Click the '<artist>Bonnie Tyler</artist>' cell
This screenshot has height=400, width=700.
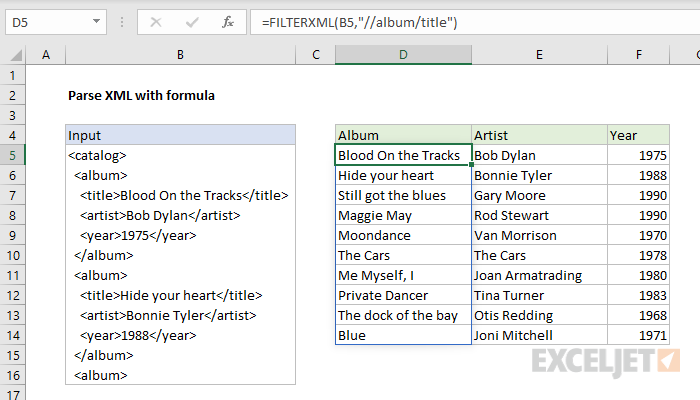pos(180,315)
